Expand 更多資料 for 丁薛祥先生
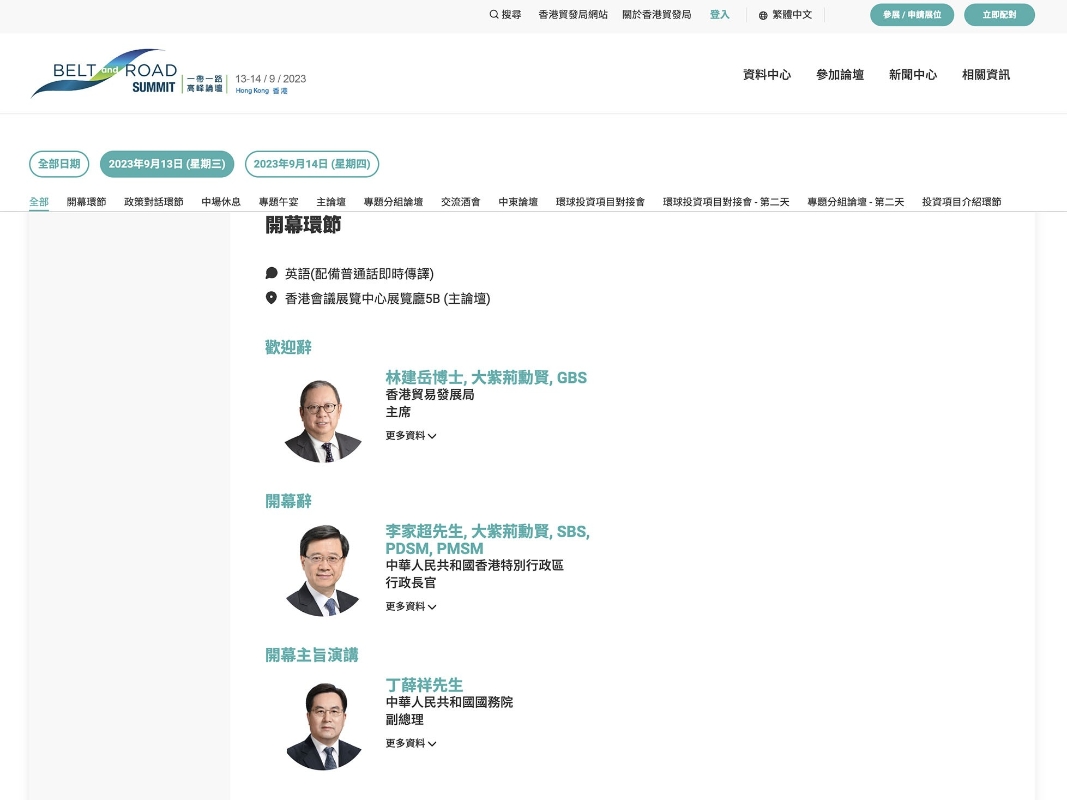Screen dimensions: 1067x800 [x=411, y=744]
